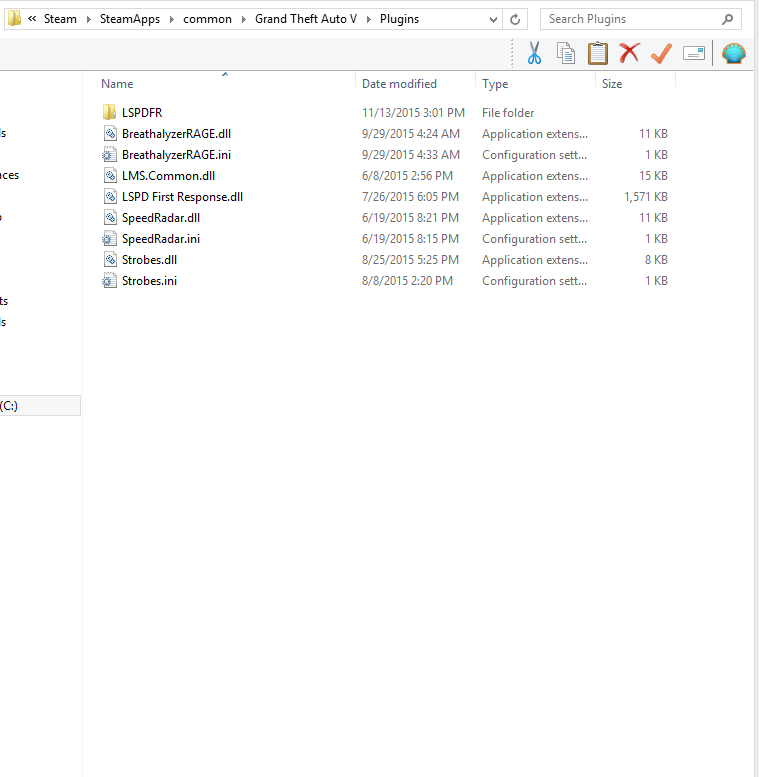759x777 pixels.
Task: Click the 8/8/2015 2:20 PM date
Action: 407,280
